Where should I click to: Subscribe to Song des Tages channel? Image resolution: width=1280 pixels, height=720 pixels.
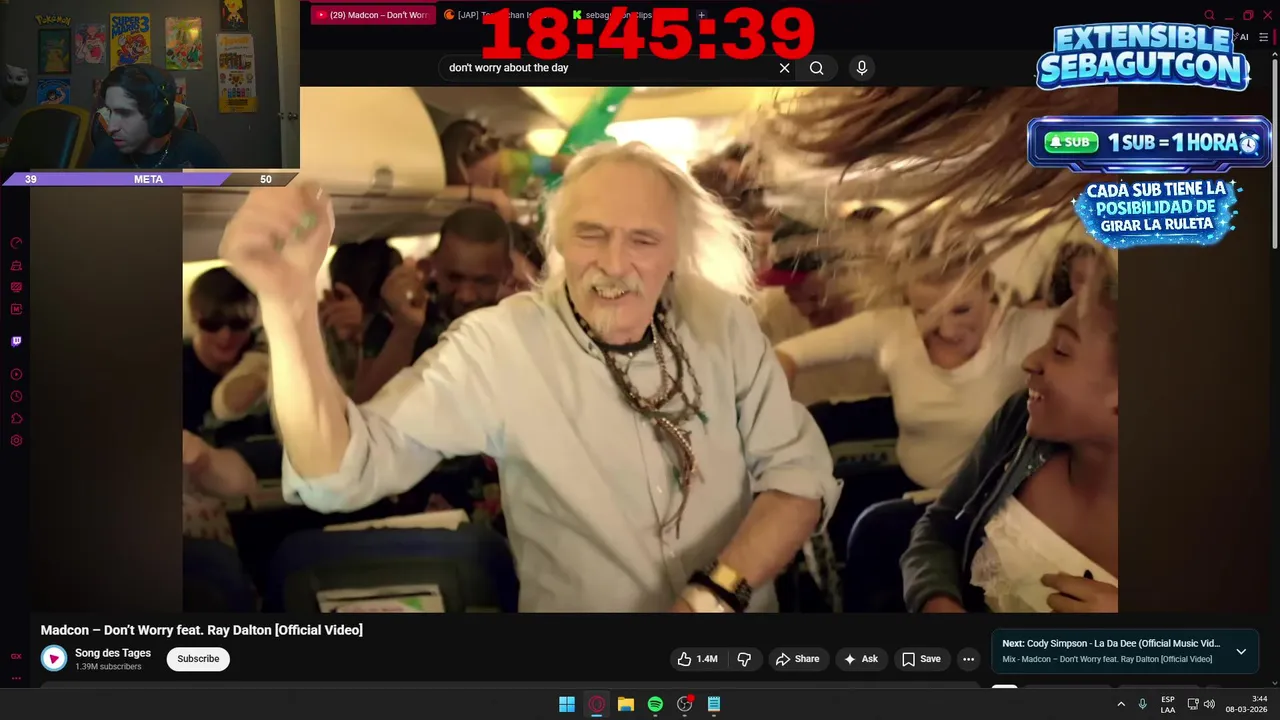point(198,659)
